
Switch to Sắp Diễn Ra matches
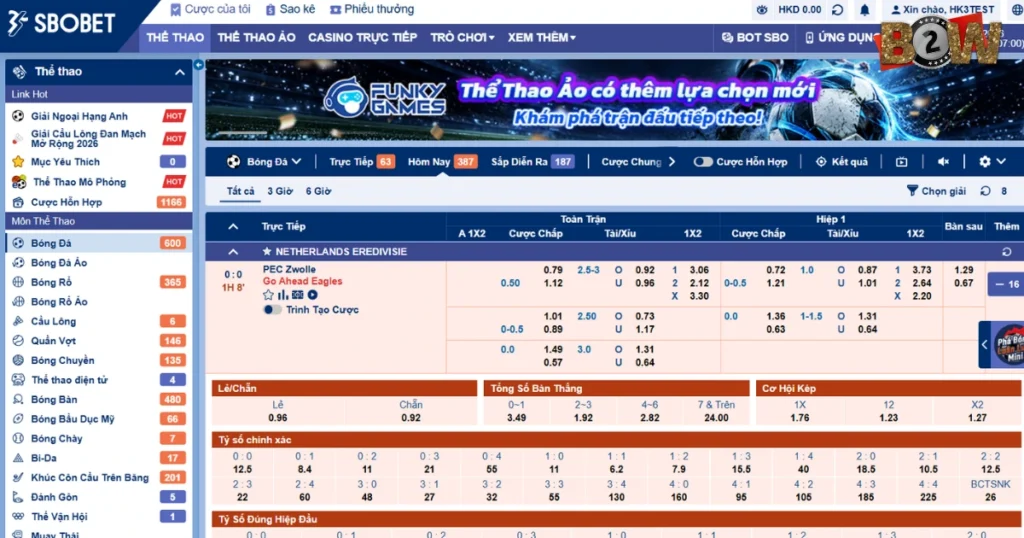(532, 161)
